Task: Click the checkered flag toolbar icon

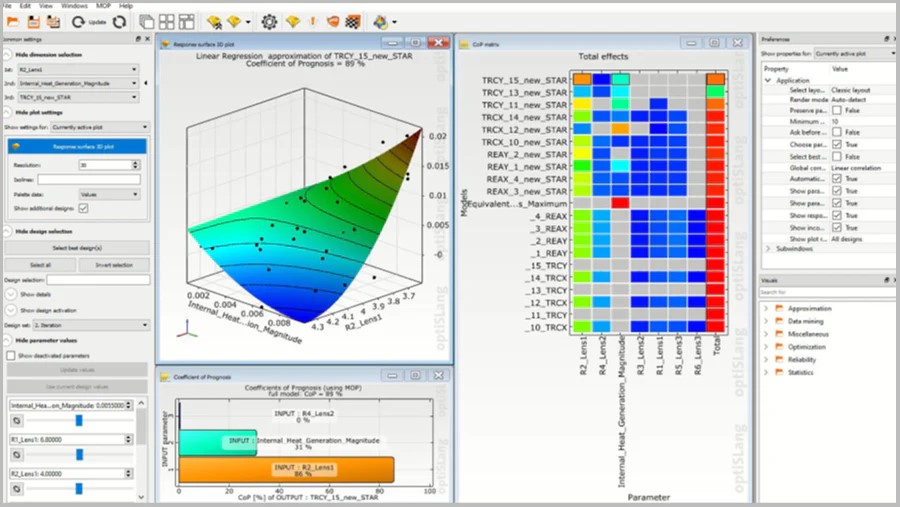Action: pos(351,21)
